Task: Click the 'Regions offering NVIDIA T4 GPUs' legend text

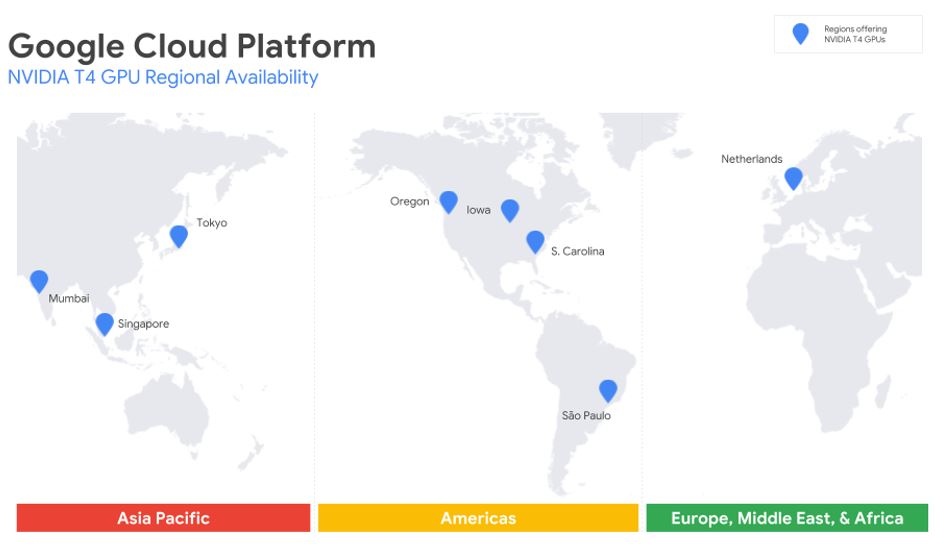Action: pos(855,34)
